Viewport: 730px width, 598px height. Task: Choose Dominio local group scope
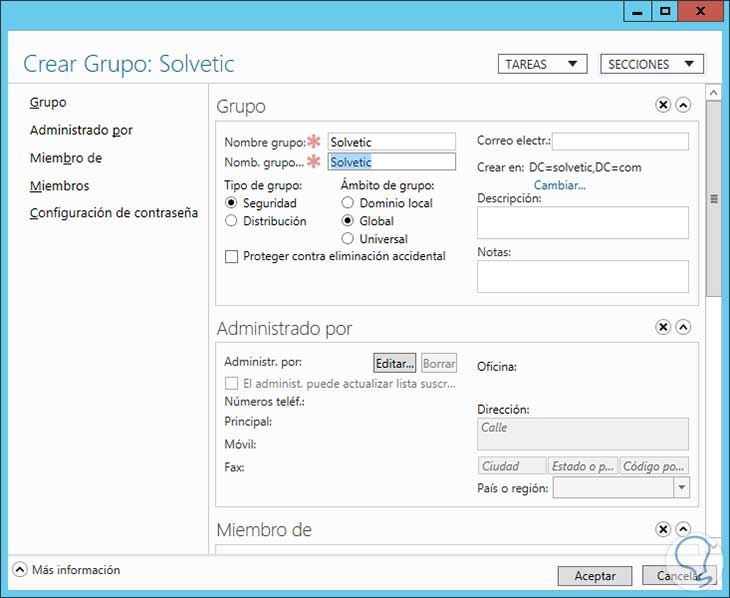point(347,203)
